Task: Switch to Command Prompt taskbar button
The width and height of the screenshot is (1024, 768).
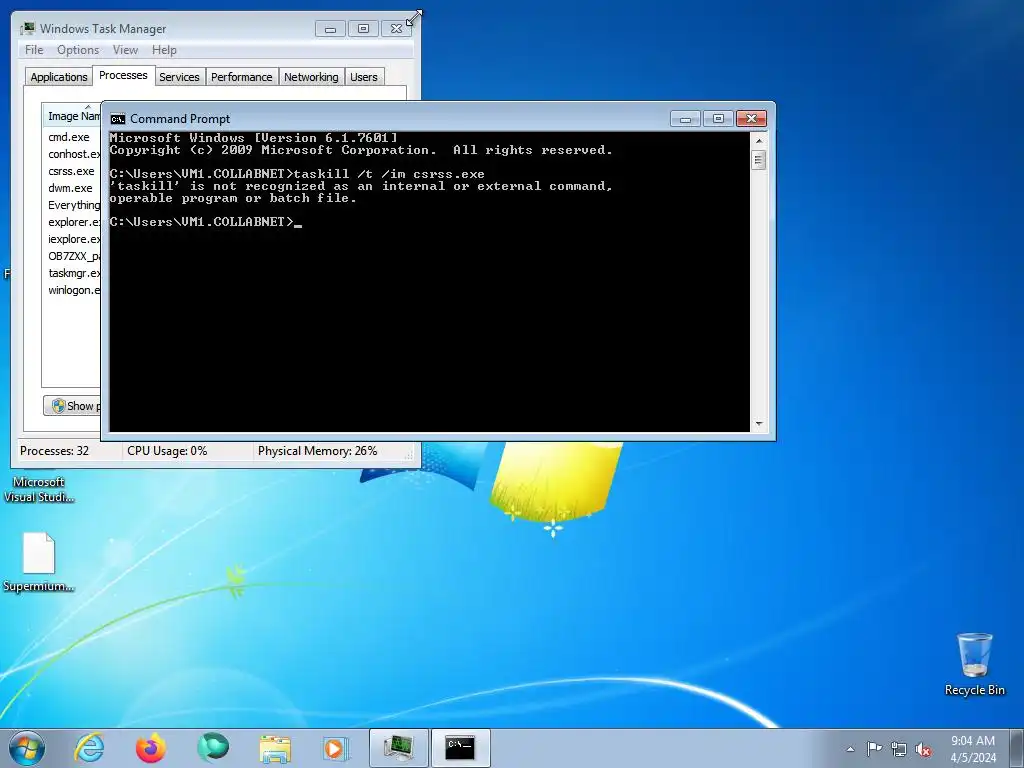Action: pyautogui.click(x=460, y=748)
